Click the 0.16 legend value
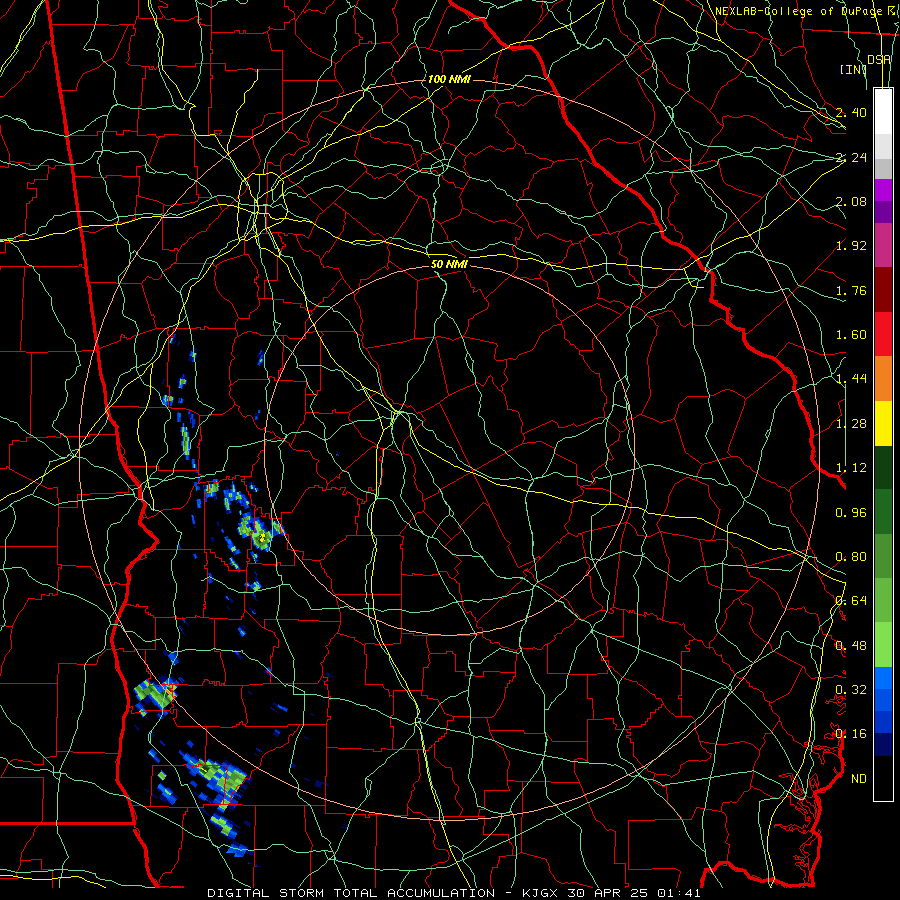 click(x=851, y=734)
